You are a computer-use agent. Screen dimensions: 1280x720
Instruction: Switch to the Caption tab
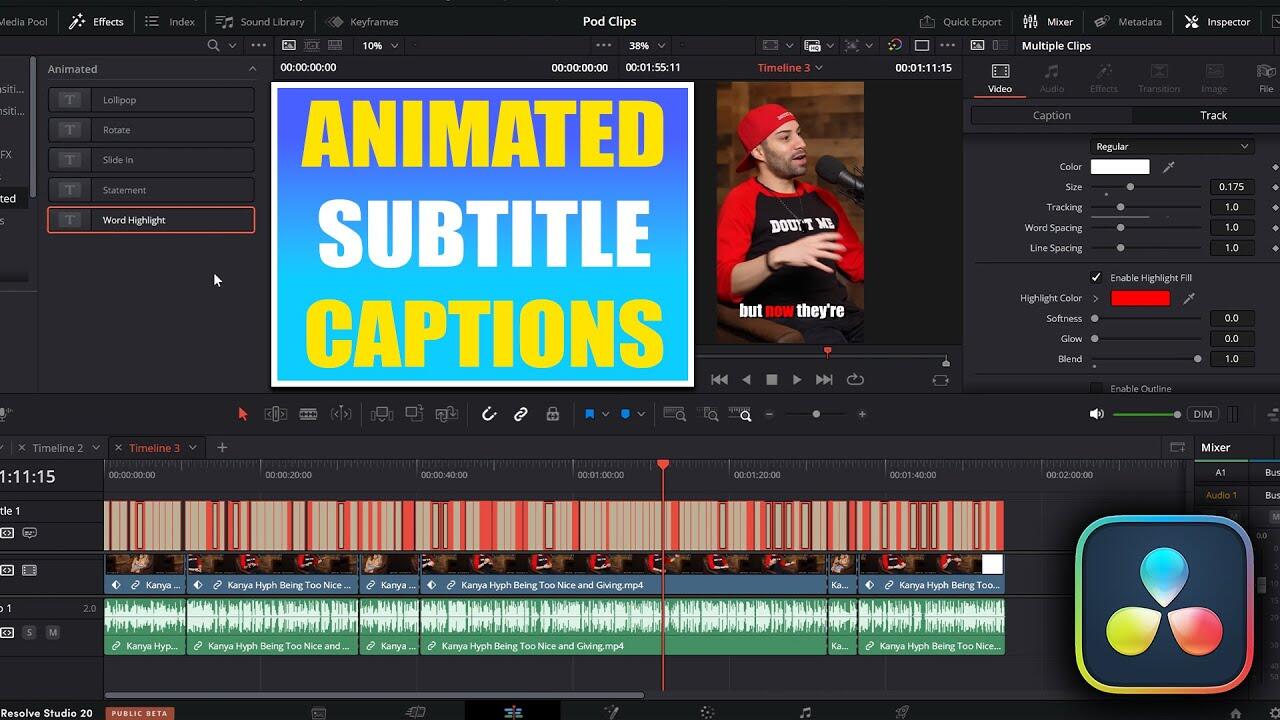[x=1051, y=115]
